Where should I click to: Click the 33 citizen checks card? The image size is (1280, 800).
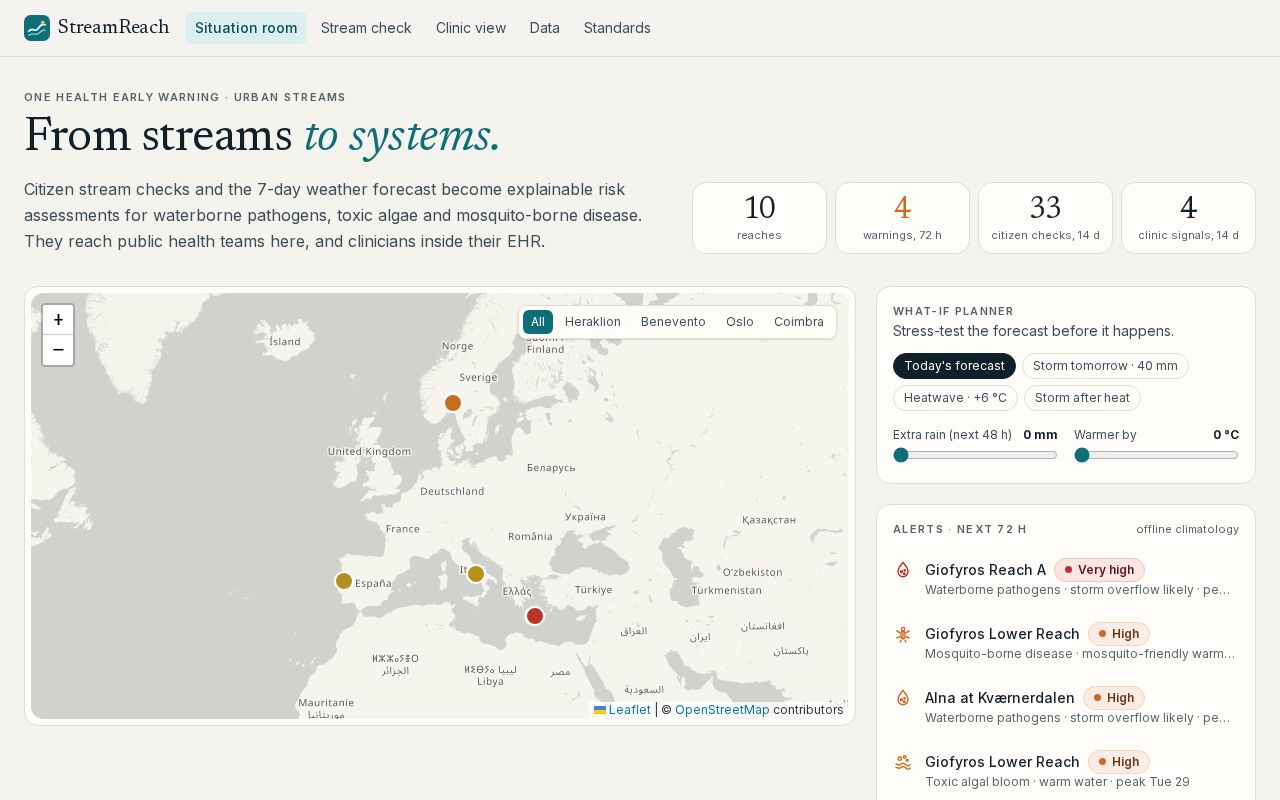click(1045, 218)
